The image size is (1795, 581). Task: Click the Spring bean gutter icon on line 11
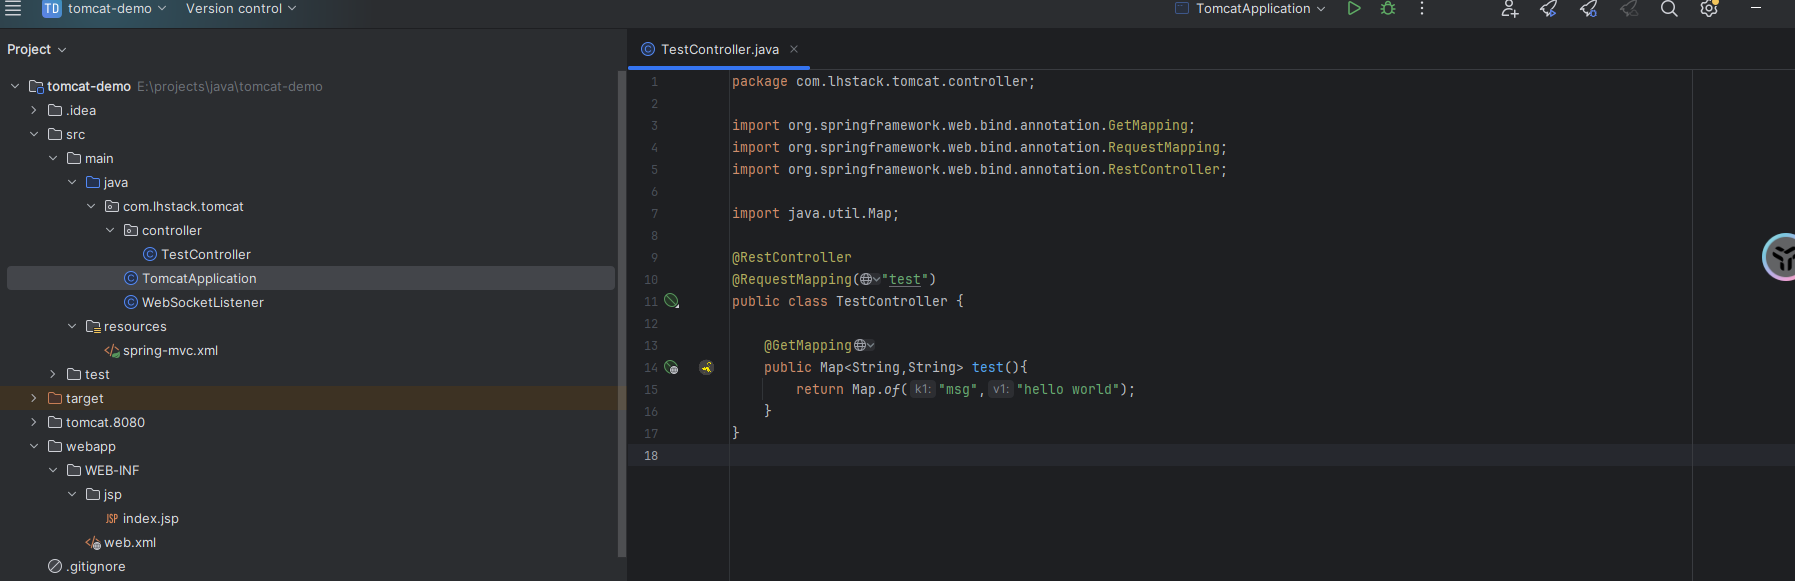point(672,301)
